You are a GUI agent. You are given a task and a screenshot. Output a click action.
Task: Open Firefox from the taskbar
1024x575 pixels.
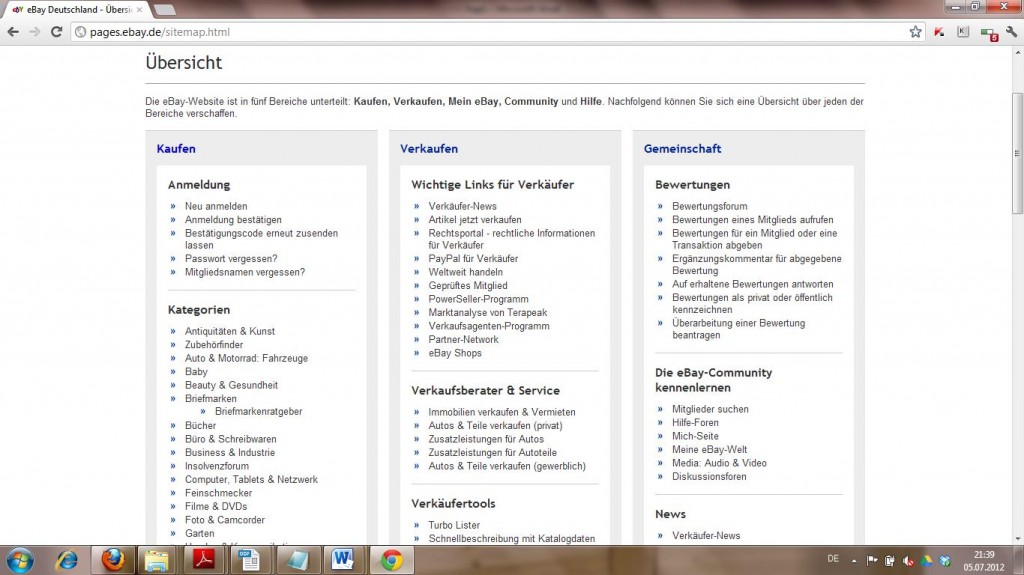pyautogui.click(x=112, y=561)
